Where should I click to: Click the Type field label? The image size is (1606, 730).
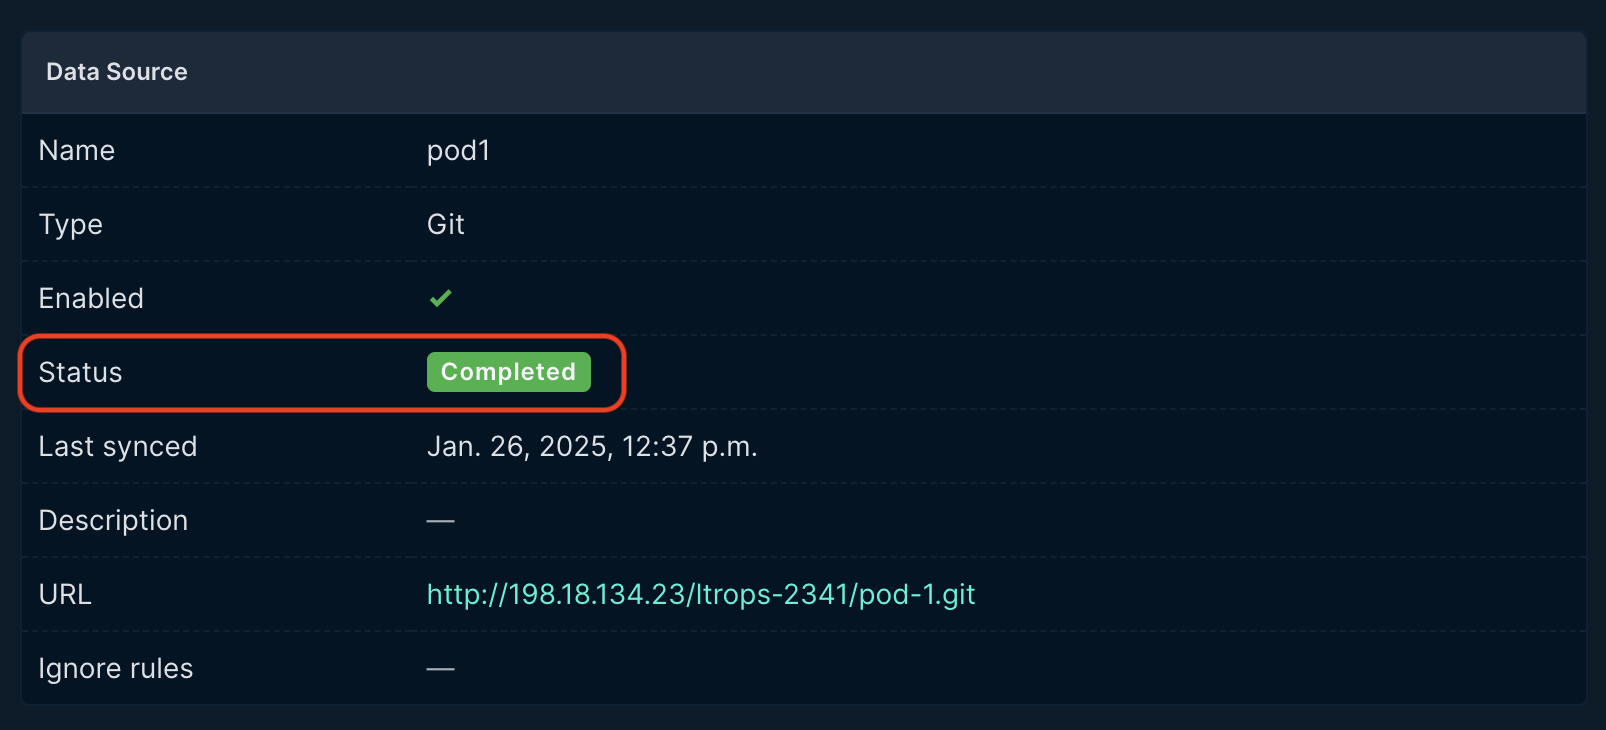point(71,224)
